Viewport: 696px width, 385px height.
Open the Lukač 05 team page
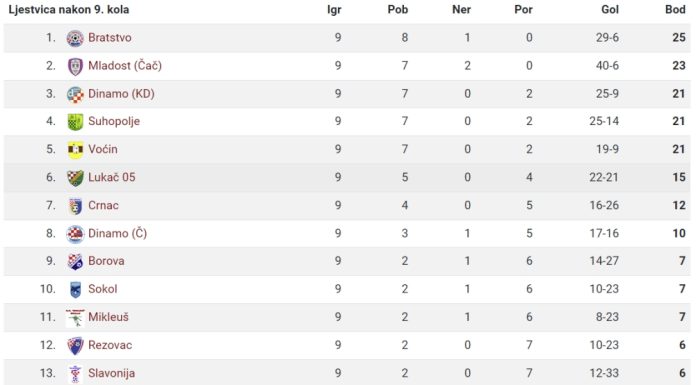[x=112, y=177]
